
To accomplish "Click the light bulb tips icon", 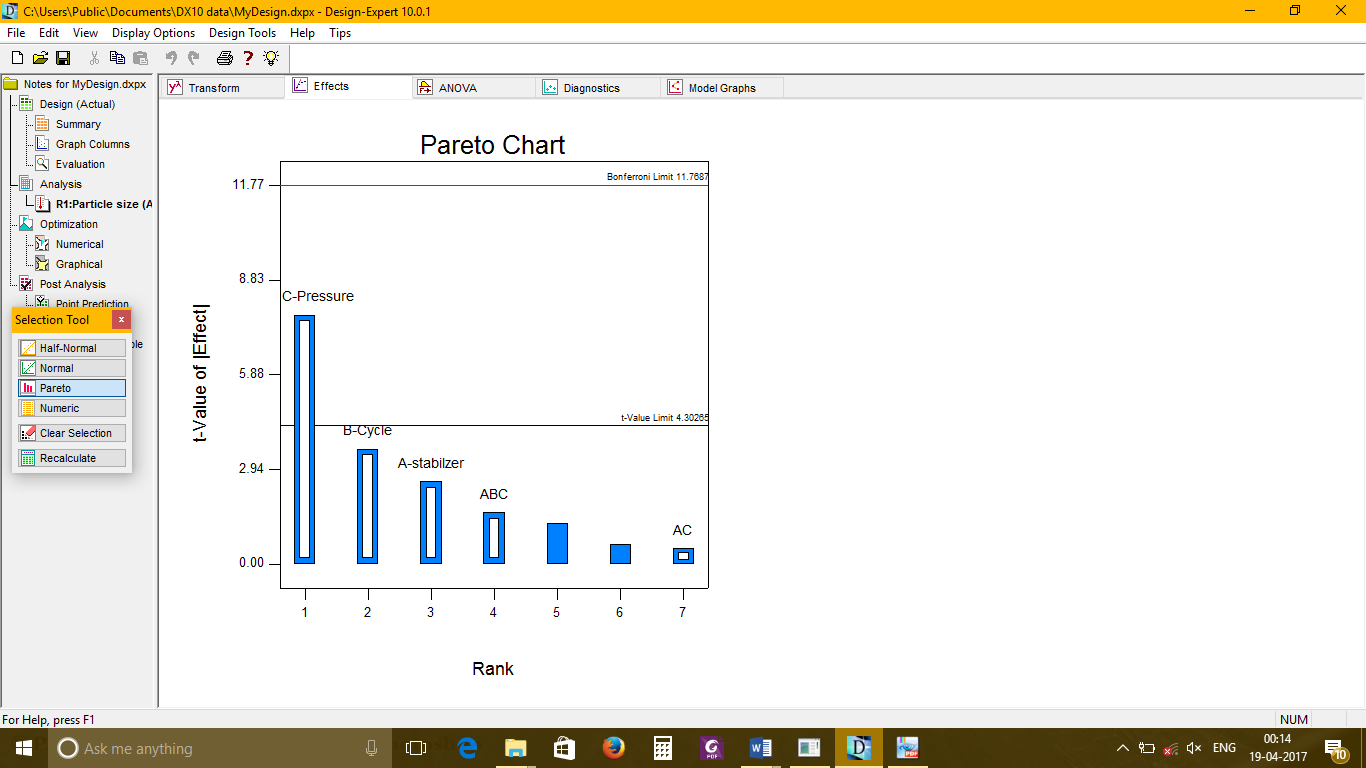I will [x=271, y=58].
